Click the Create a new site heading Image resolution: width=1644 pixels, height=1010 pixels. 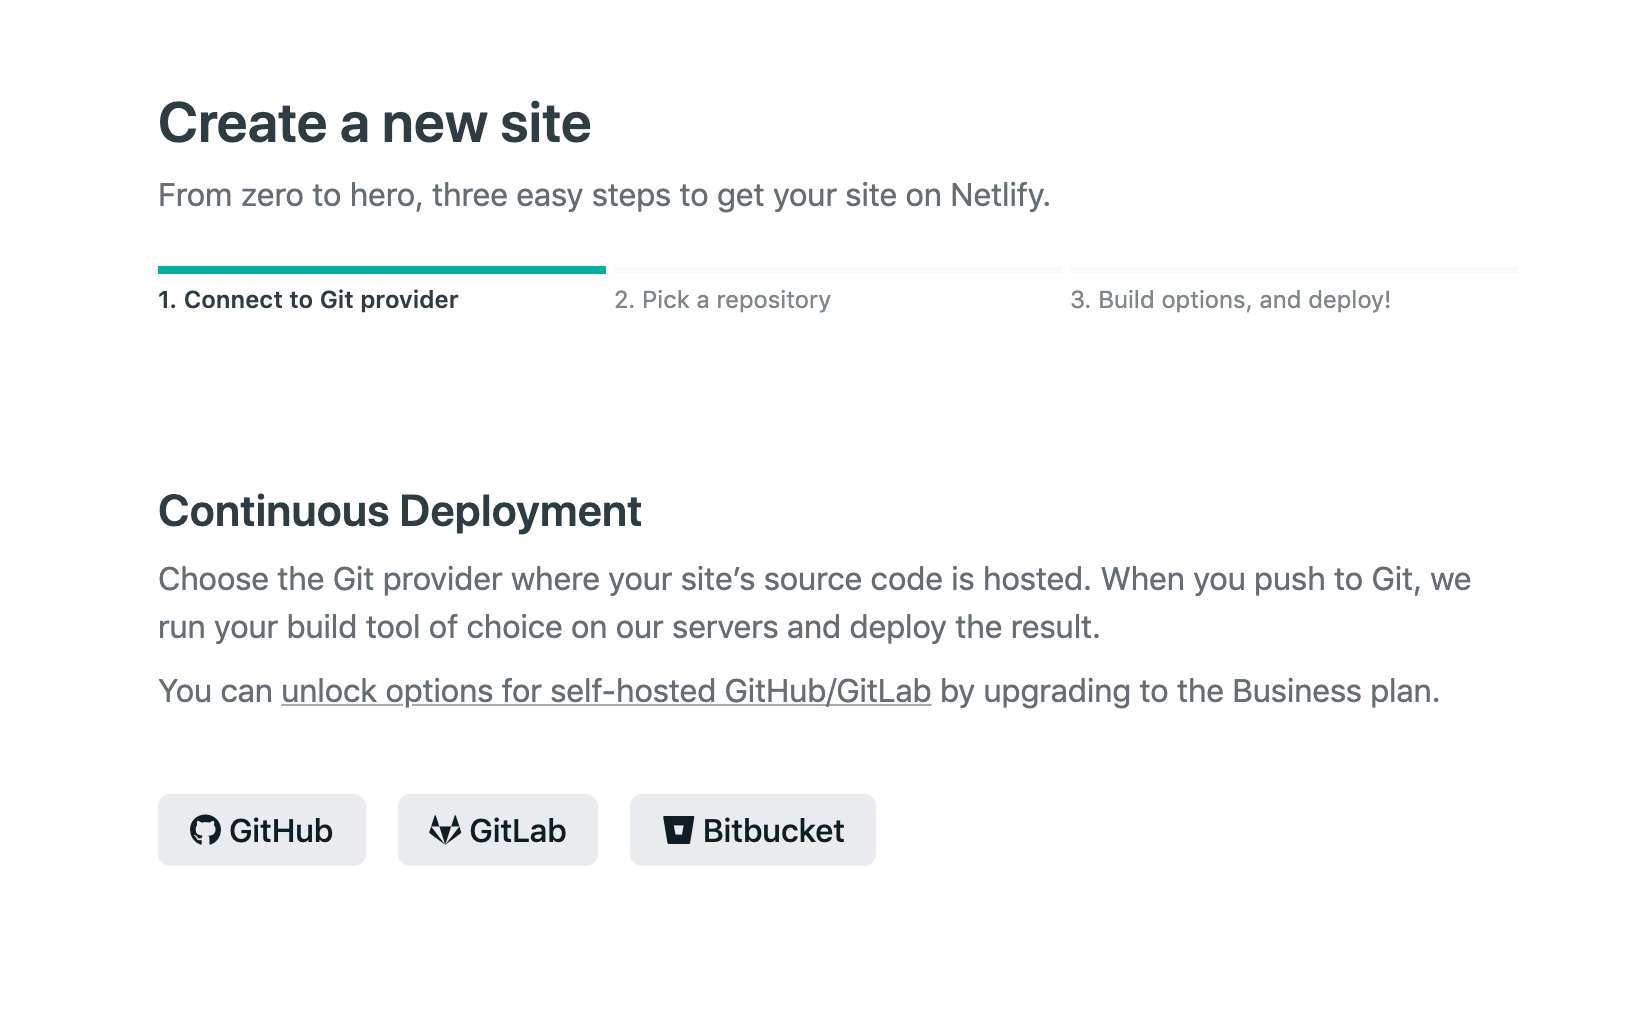(x=375, y=123)
